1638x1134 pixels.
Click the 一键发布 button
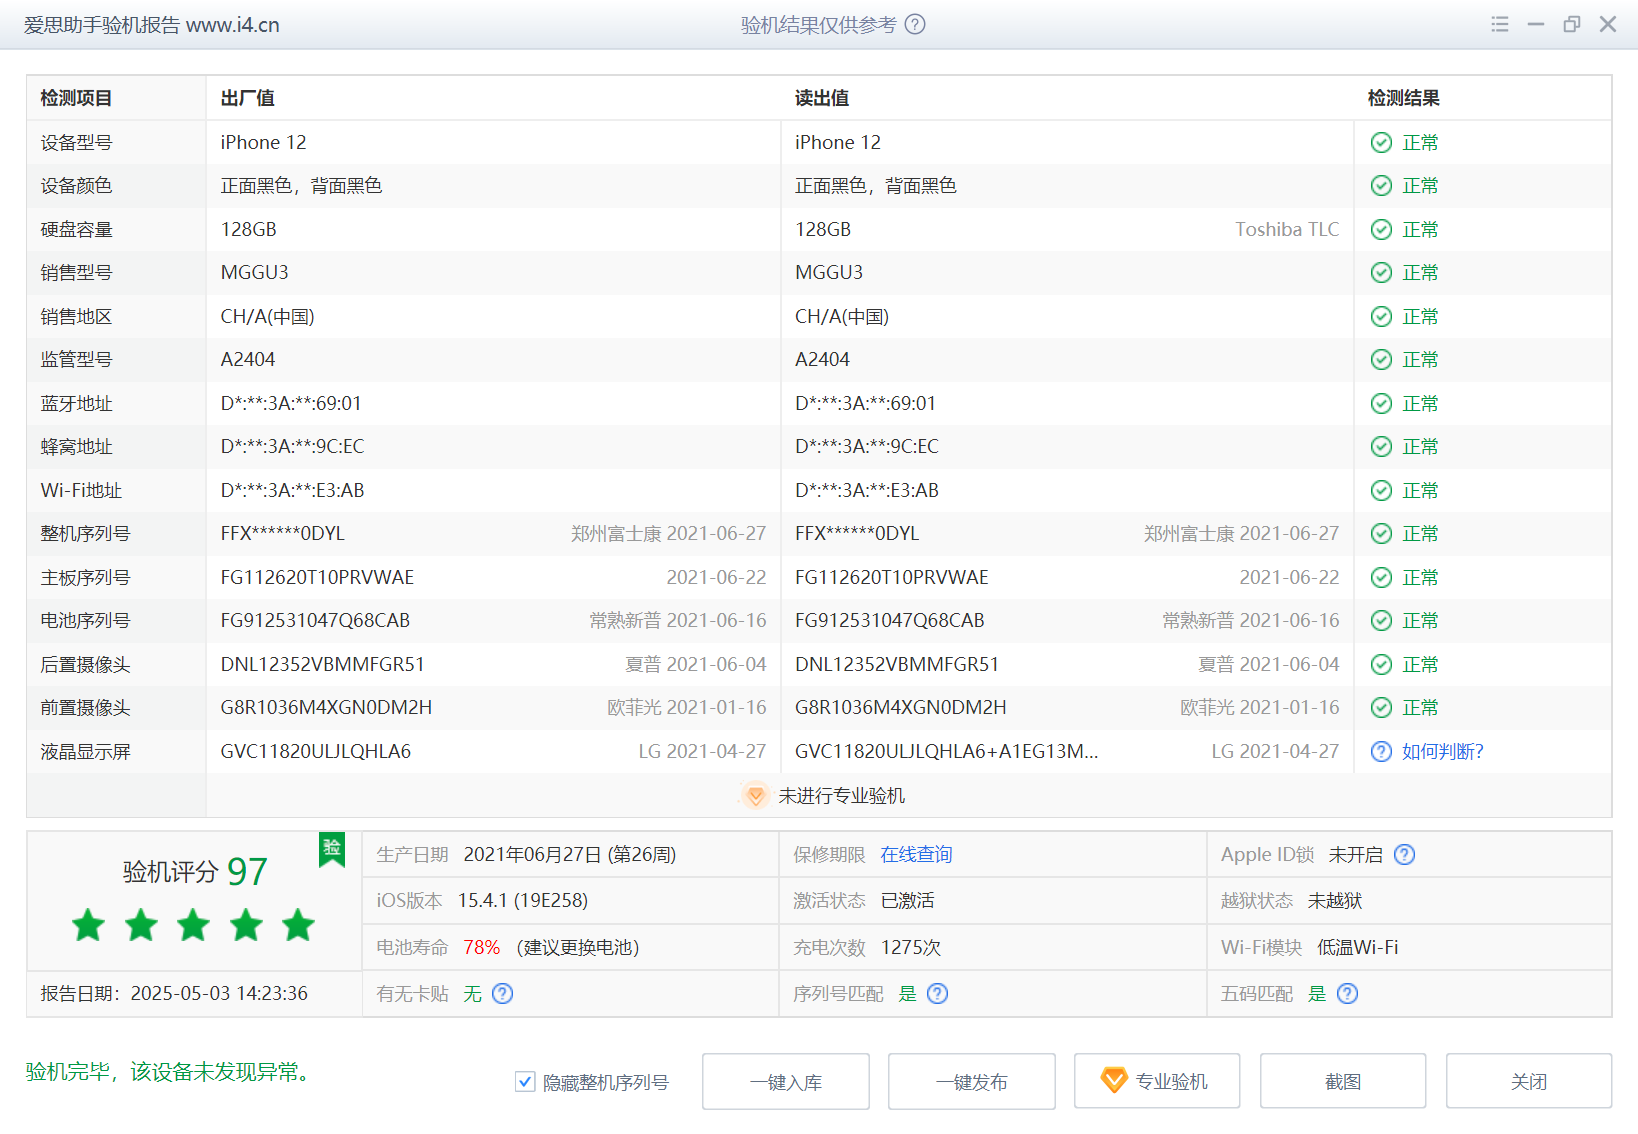coord(972,1081)
